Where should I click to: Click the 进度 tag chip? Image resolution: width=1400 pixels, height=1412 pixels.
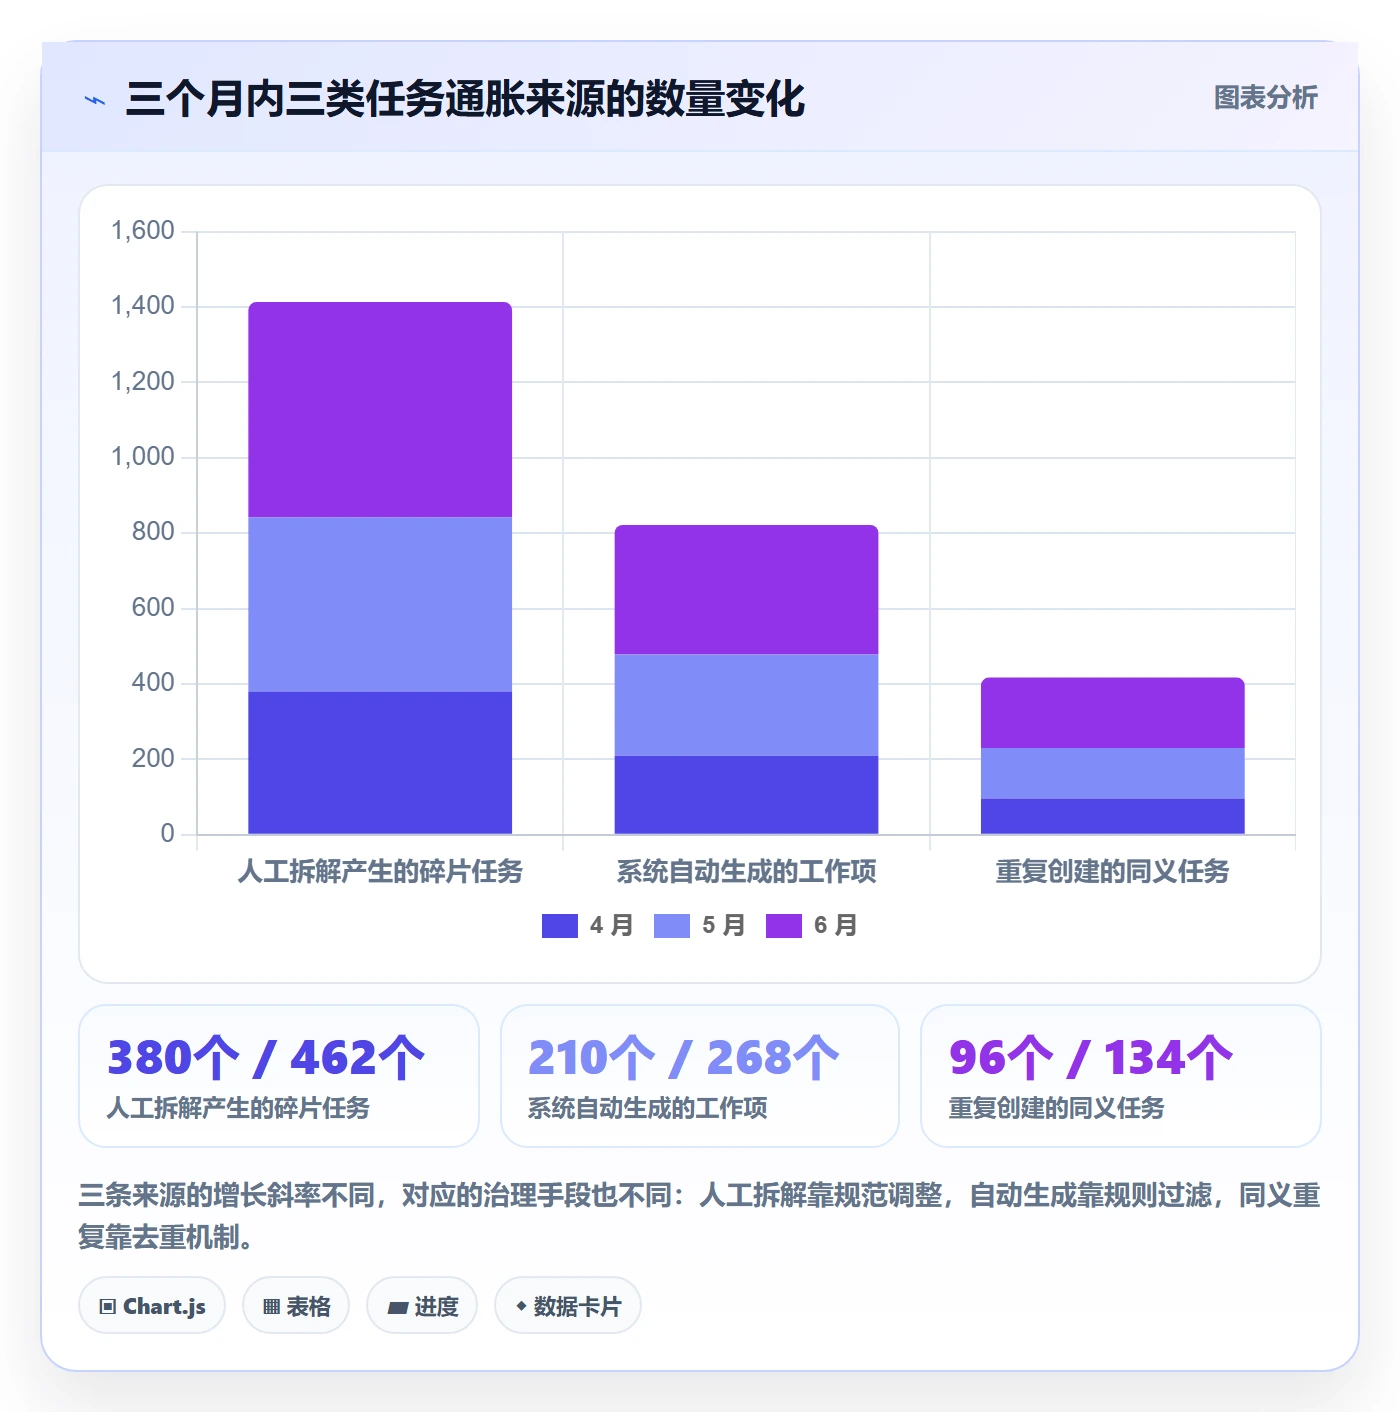422,1306
